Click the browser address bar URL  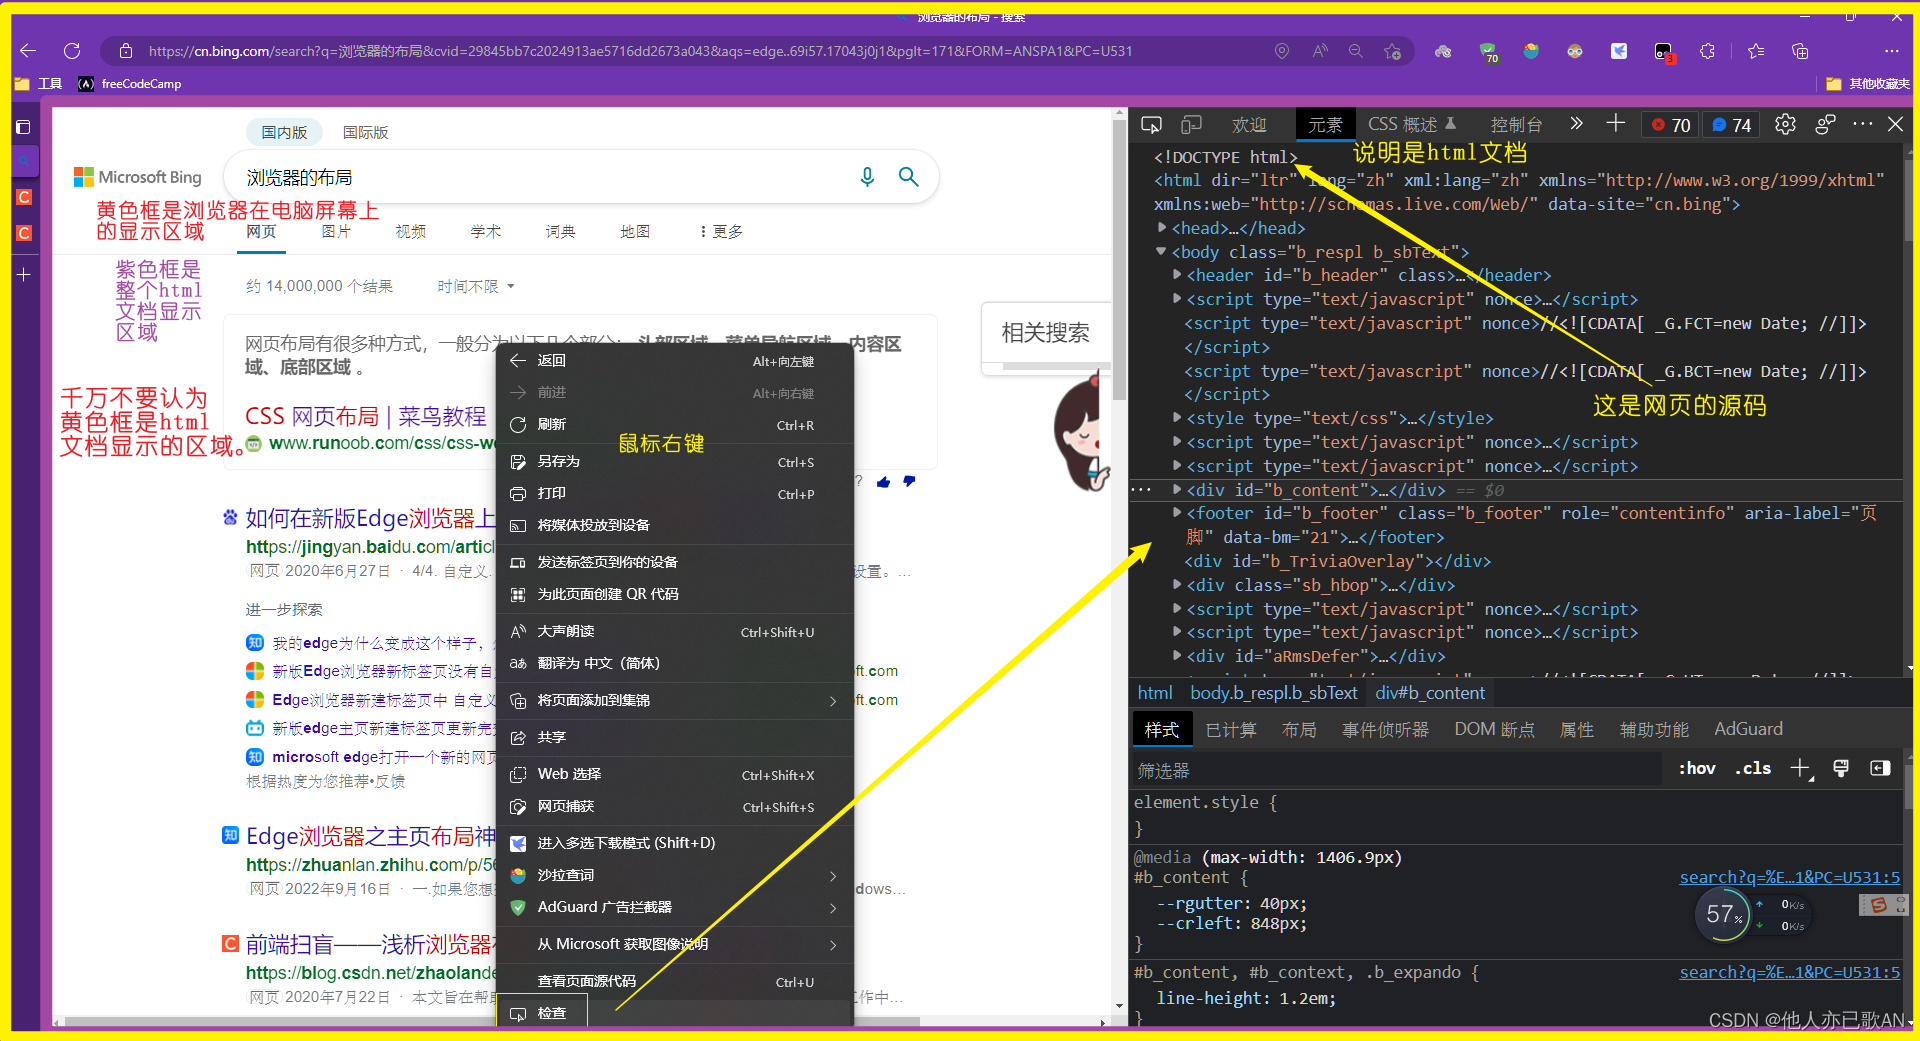[x=640, y=51]
